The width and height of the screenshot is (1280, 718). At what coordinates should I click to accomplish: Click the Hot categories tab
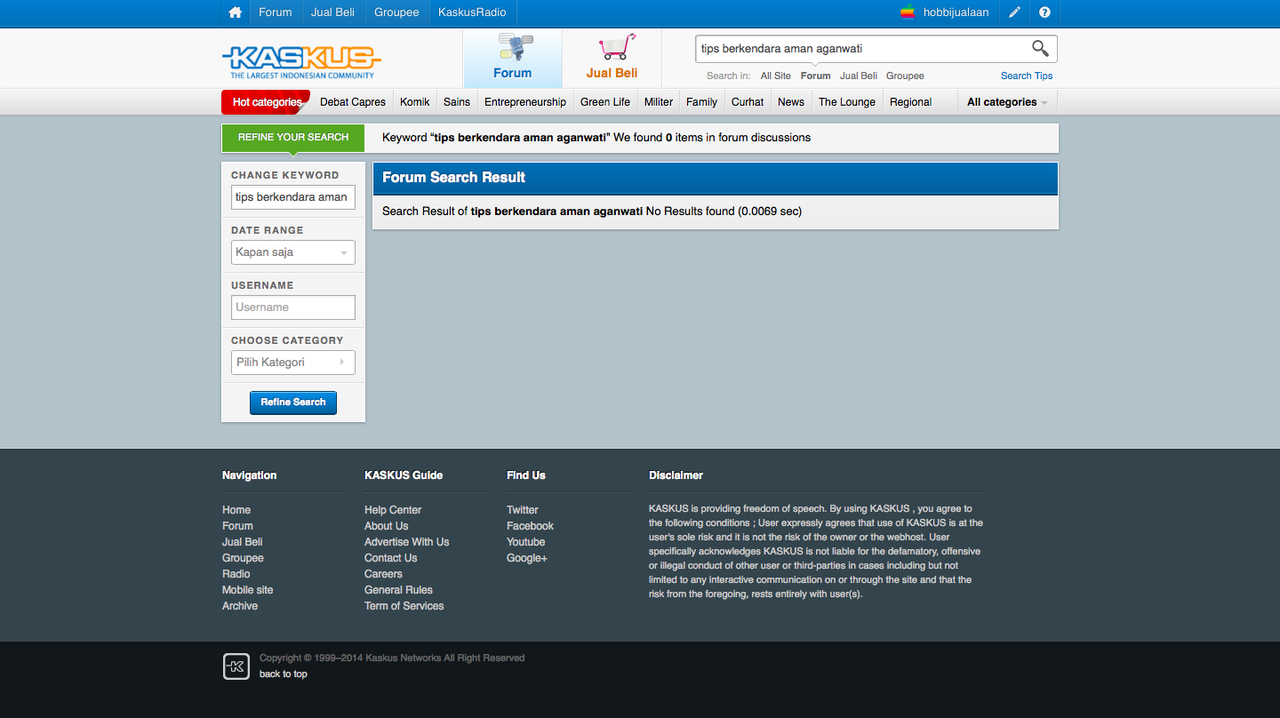coord(267,102)
